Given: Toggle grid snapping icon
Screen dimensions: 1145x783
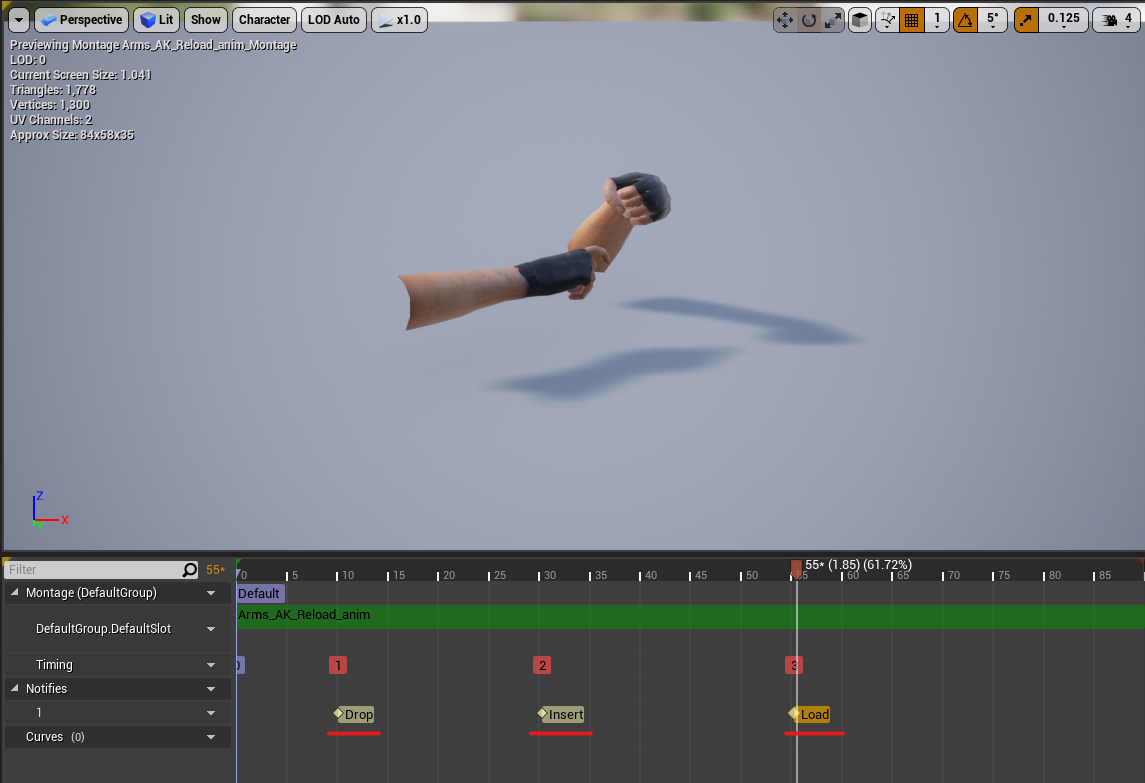Looking at the screenshot, I should [911, 20].
